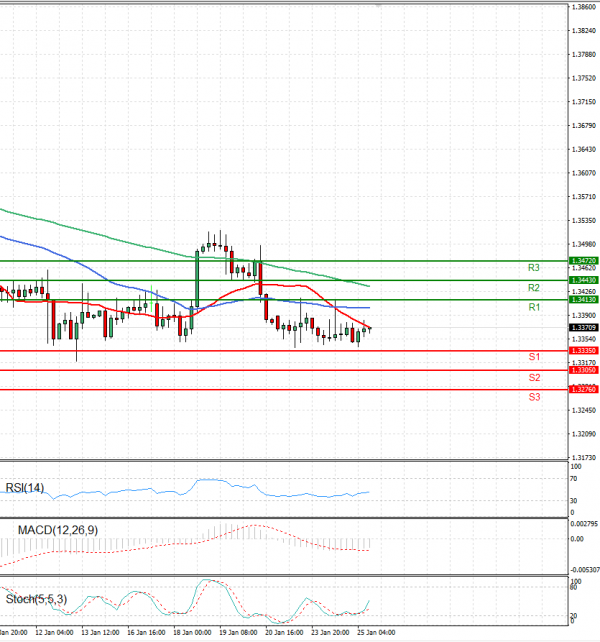Click the 16 Jan 16:00 time label
Viewport: 600px width, 642px height.
tap(146, 633)
